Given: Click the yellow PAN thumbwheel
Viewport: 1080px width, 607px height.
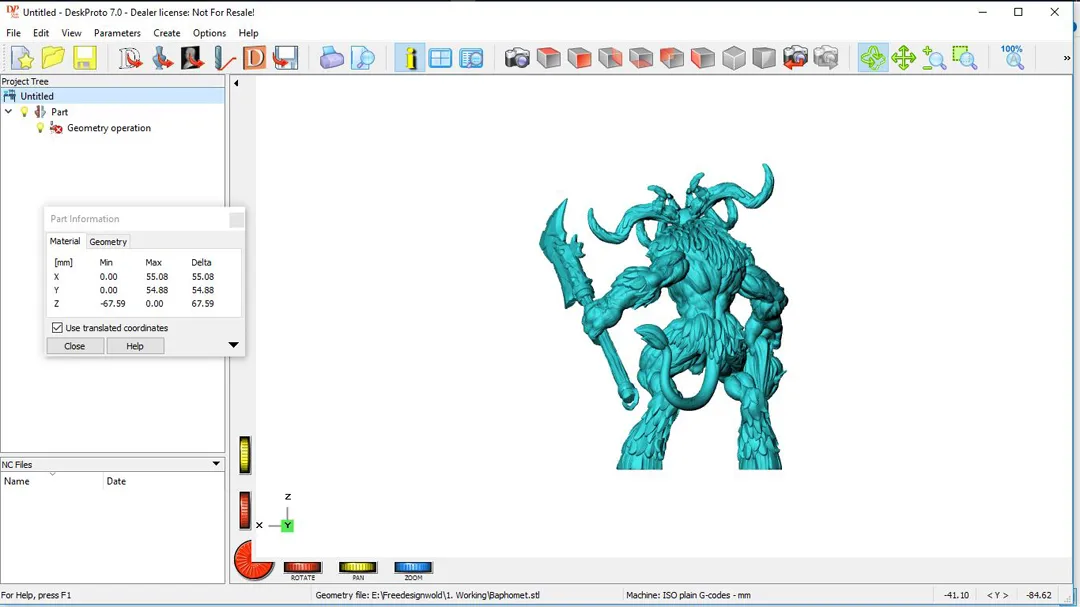Looking at the screenshot, I should 357,567.
